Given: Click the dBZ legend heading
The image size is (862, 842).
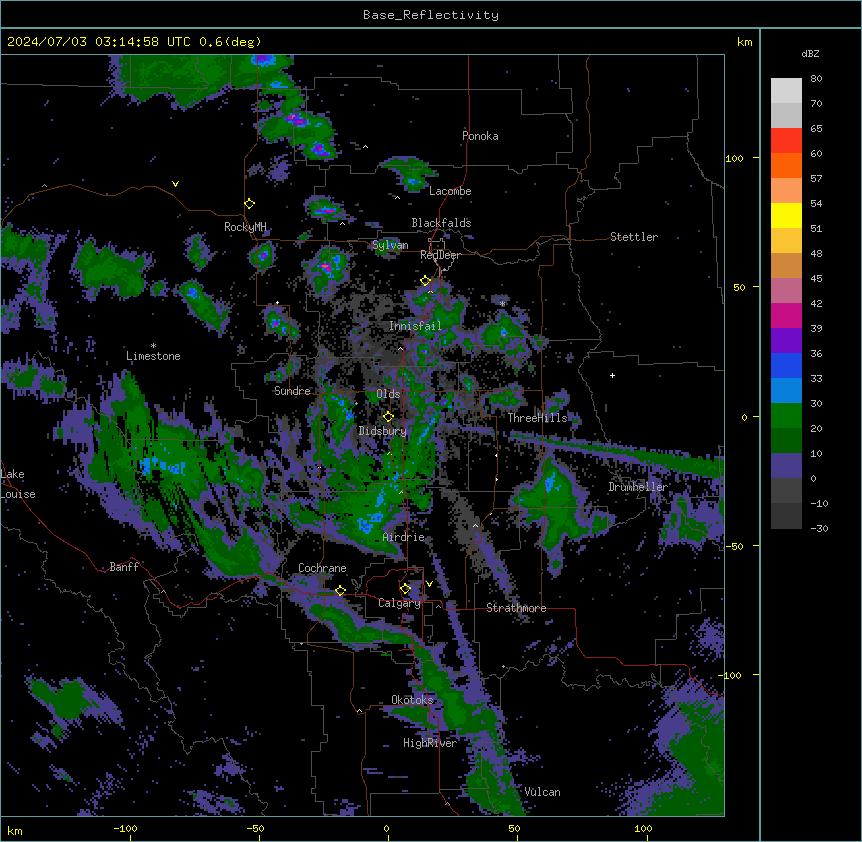Looking at the screenshot, I should click(810, 53).
